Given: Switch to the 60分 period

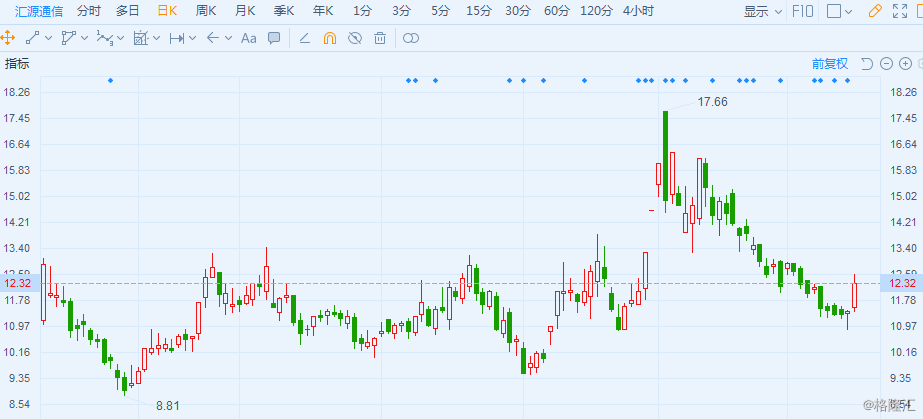Looking at the screenshot, I should (557, 11).
